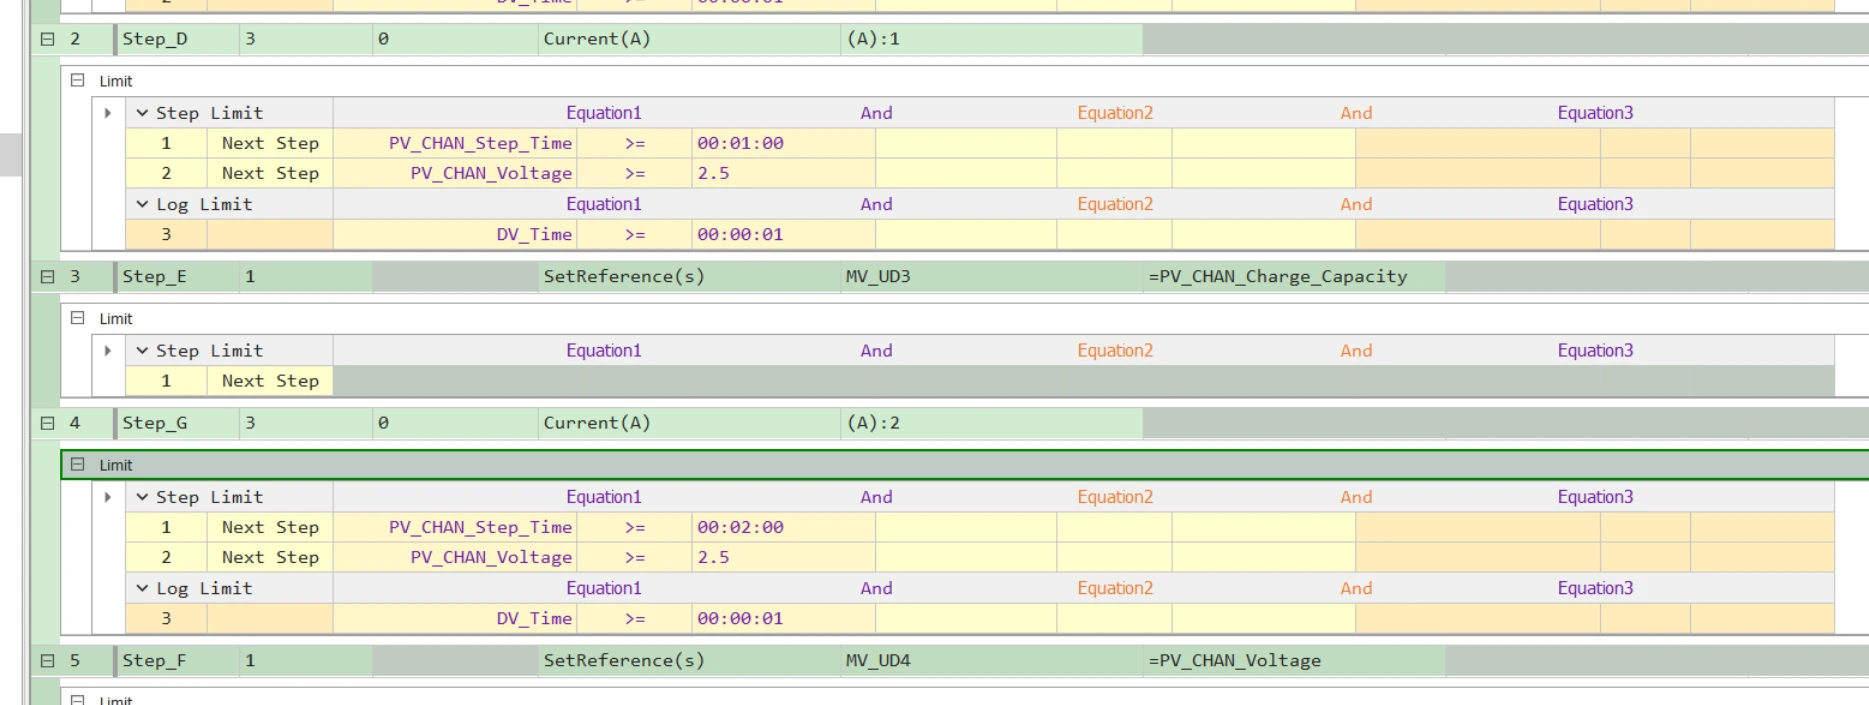Click >= operator for Step_G voltage limit
The width and height of the screenshot is (1869, 705).
[x=634, y=557]
